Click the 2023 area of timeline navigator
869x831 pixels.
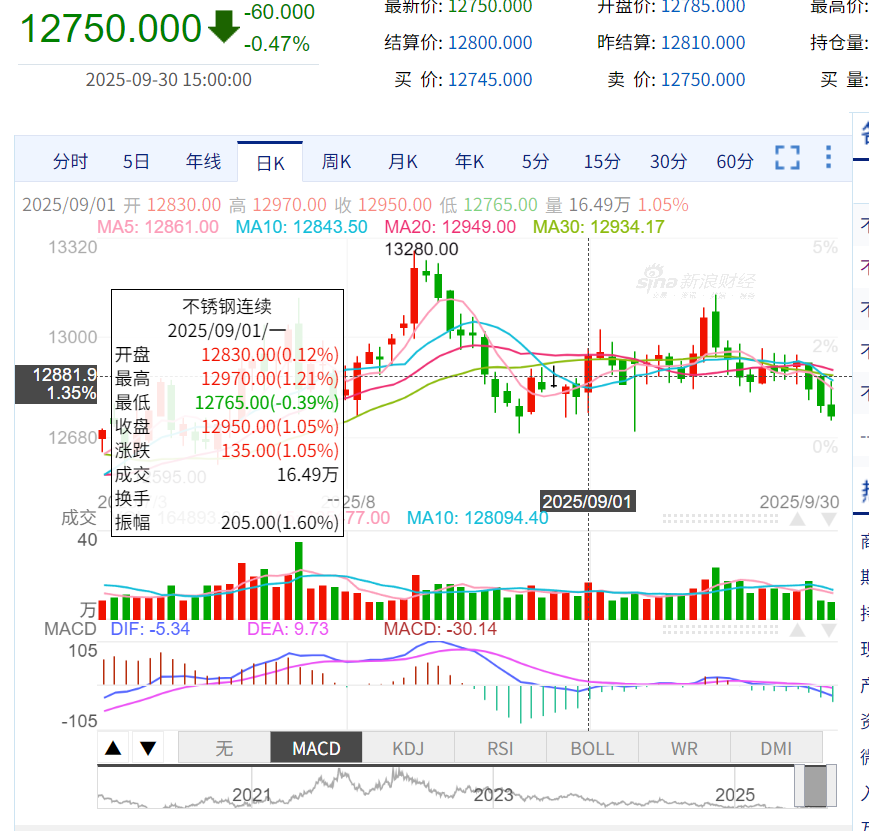[493, 795]
